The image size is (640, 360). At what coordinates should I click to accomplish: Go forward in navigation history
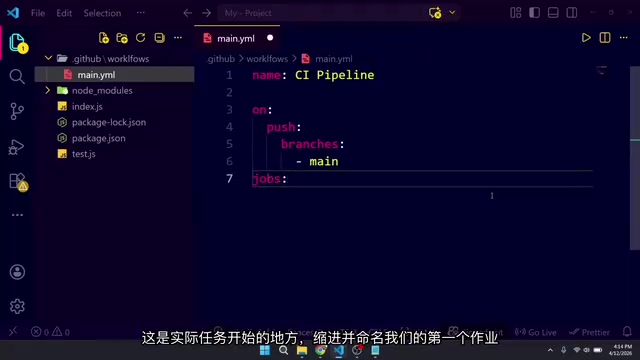click(x=206, y=13)
